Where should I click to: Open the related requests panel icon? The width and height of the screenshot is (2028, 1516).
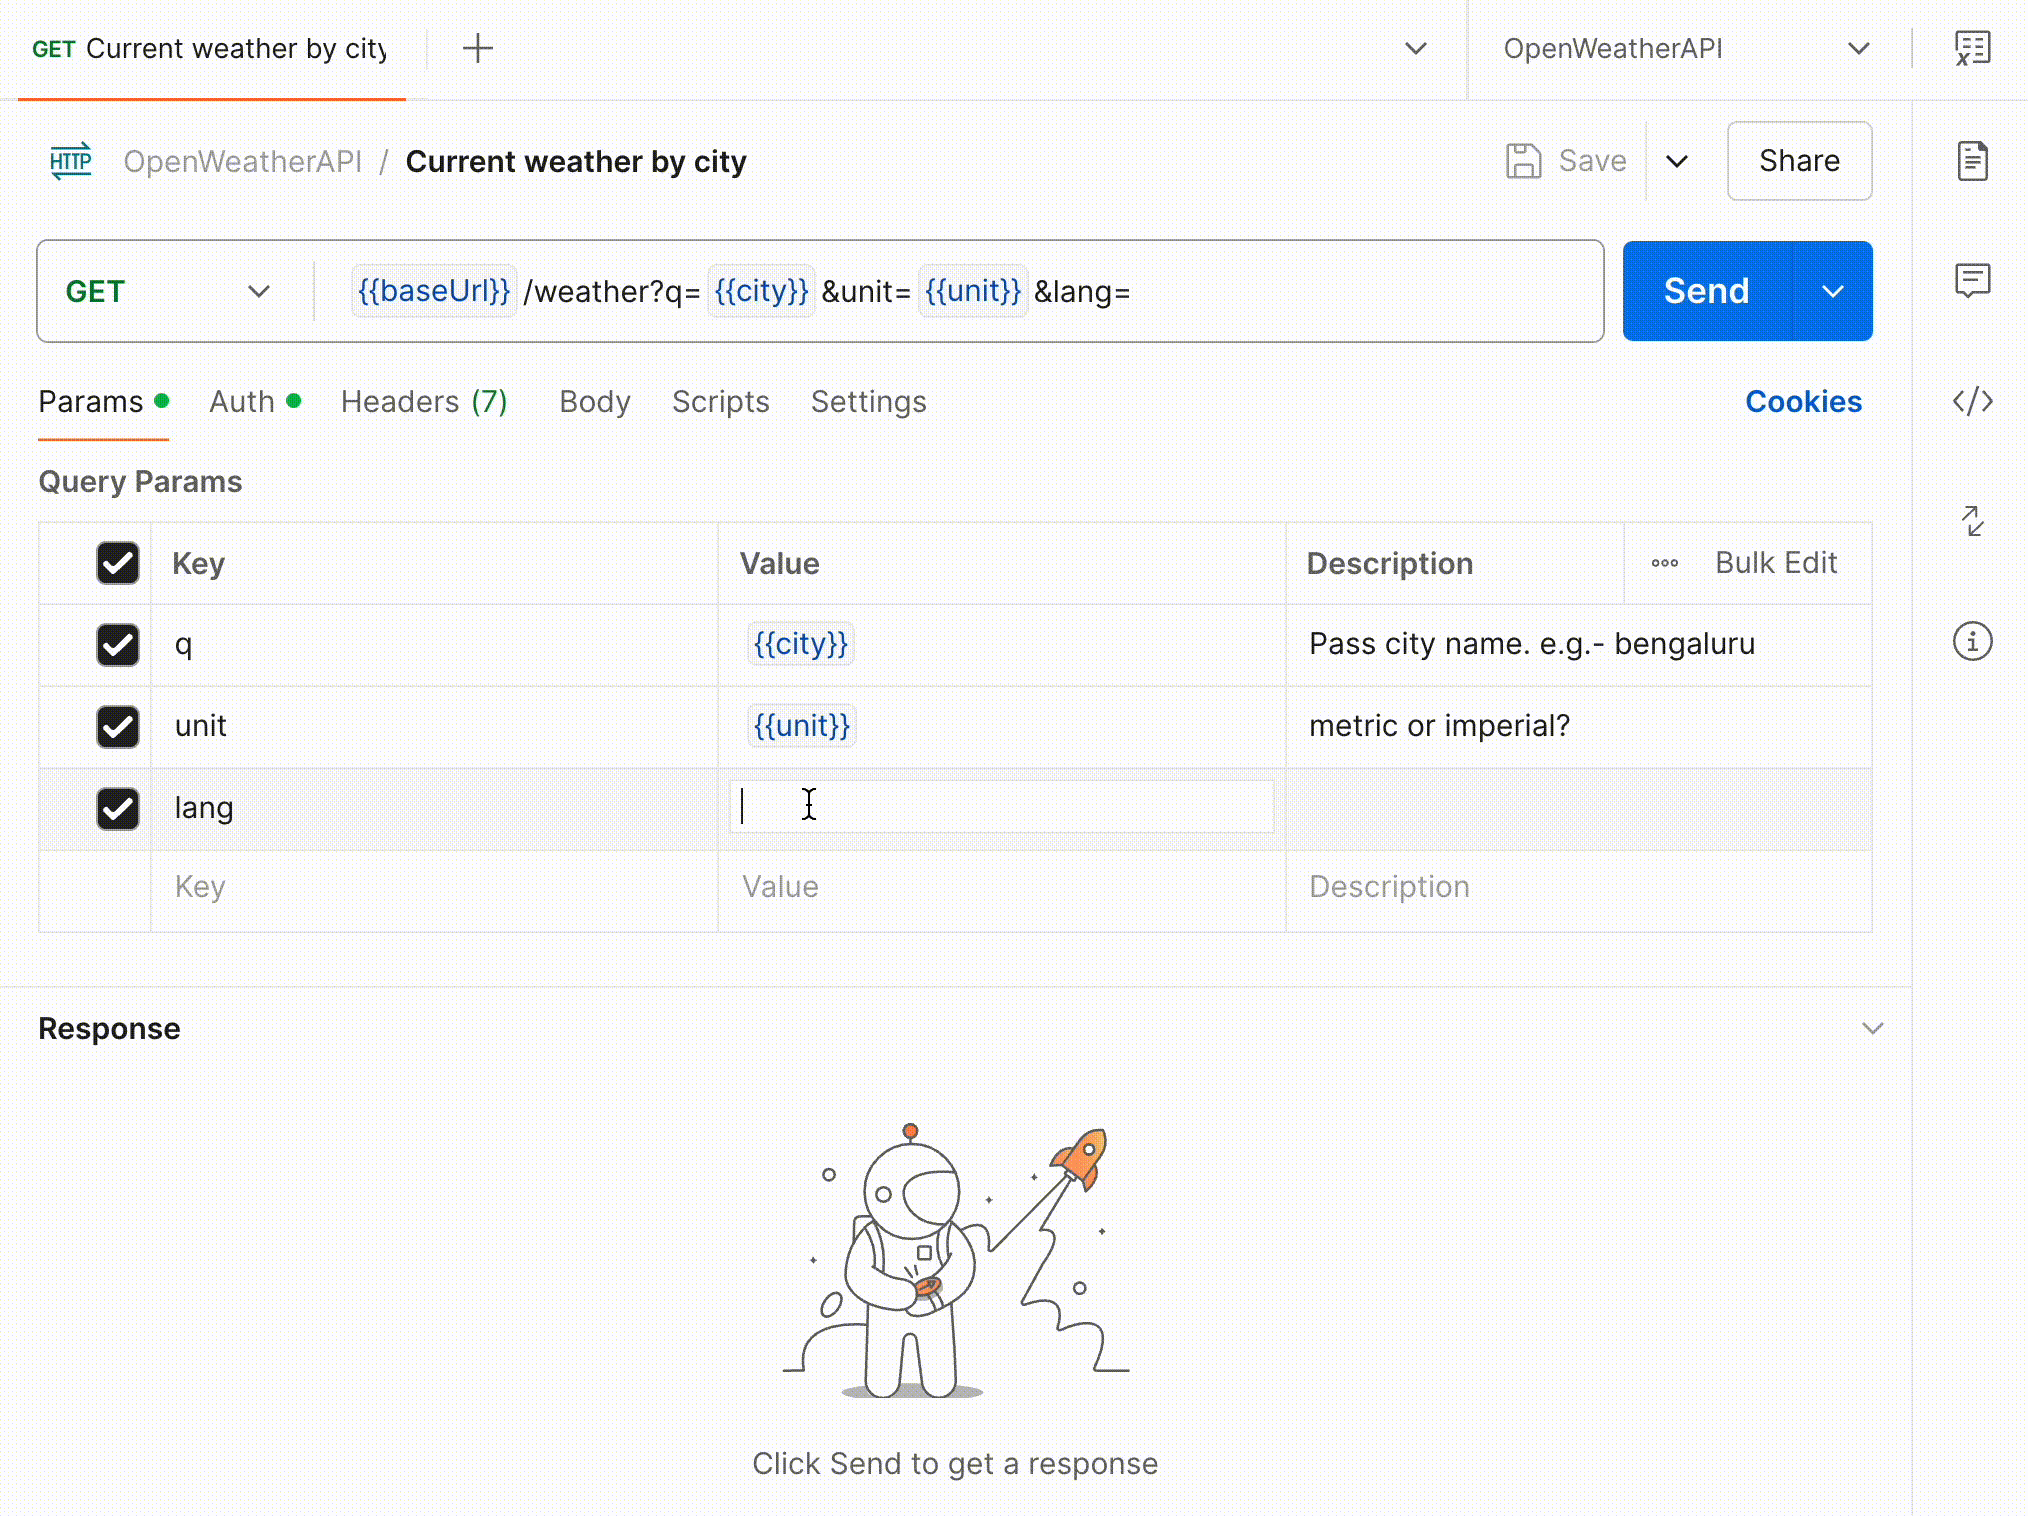[1971, 521]
